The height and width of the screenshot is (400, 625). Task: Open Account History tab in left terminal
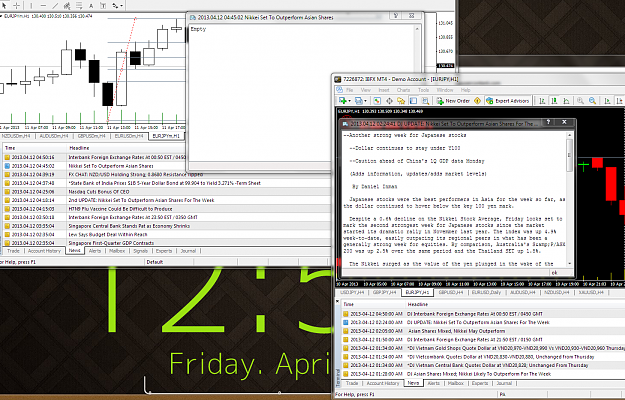pos(44,251)
